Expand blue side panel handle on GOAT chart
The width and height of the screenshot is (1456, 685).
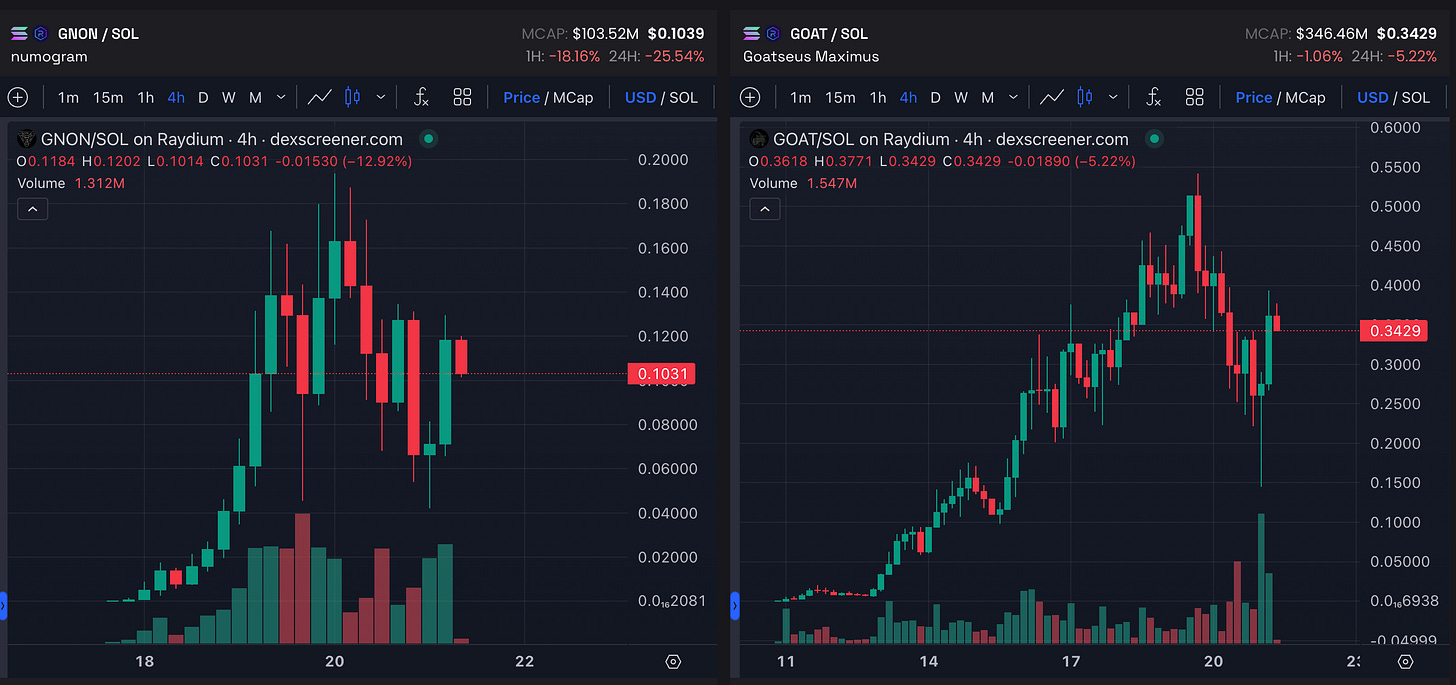click(x=735, y=605)
